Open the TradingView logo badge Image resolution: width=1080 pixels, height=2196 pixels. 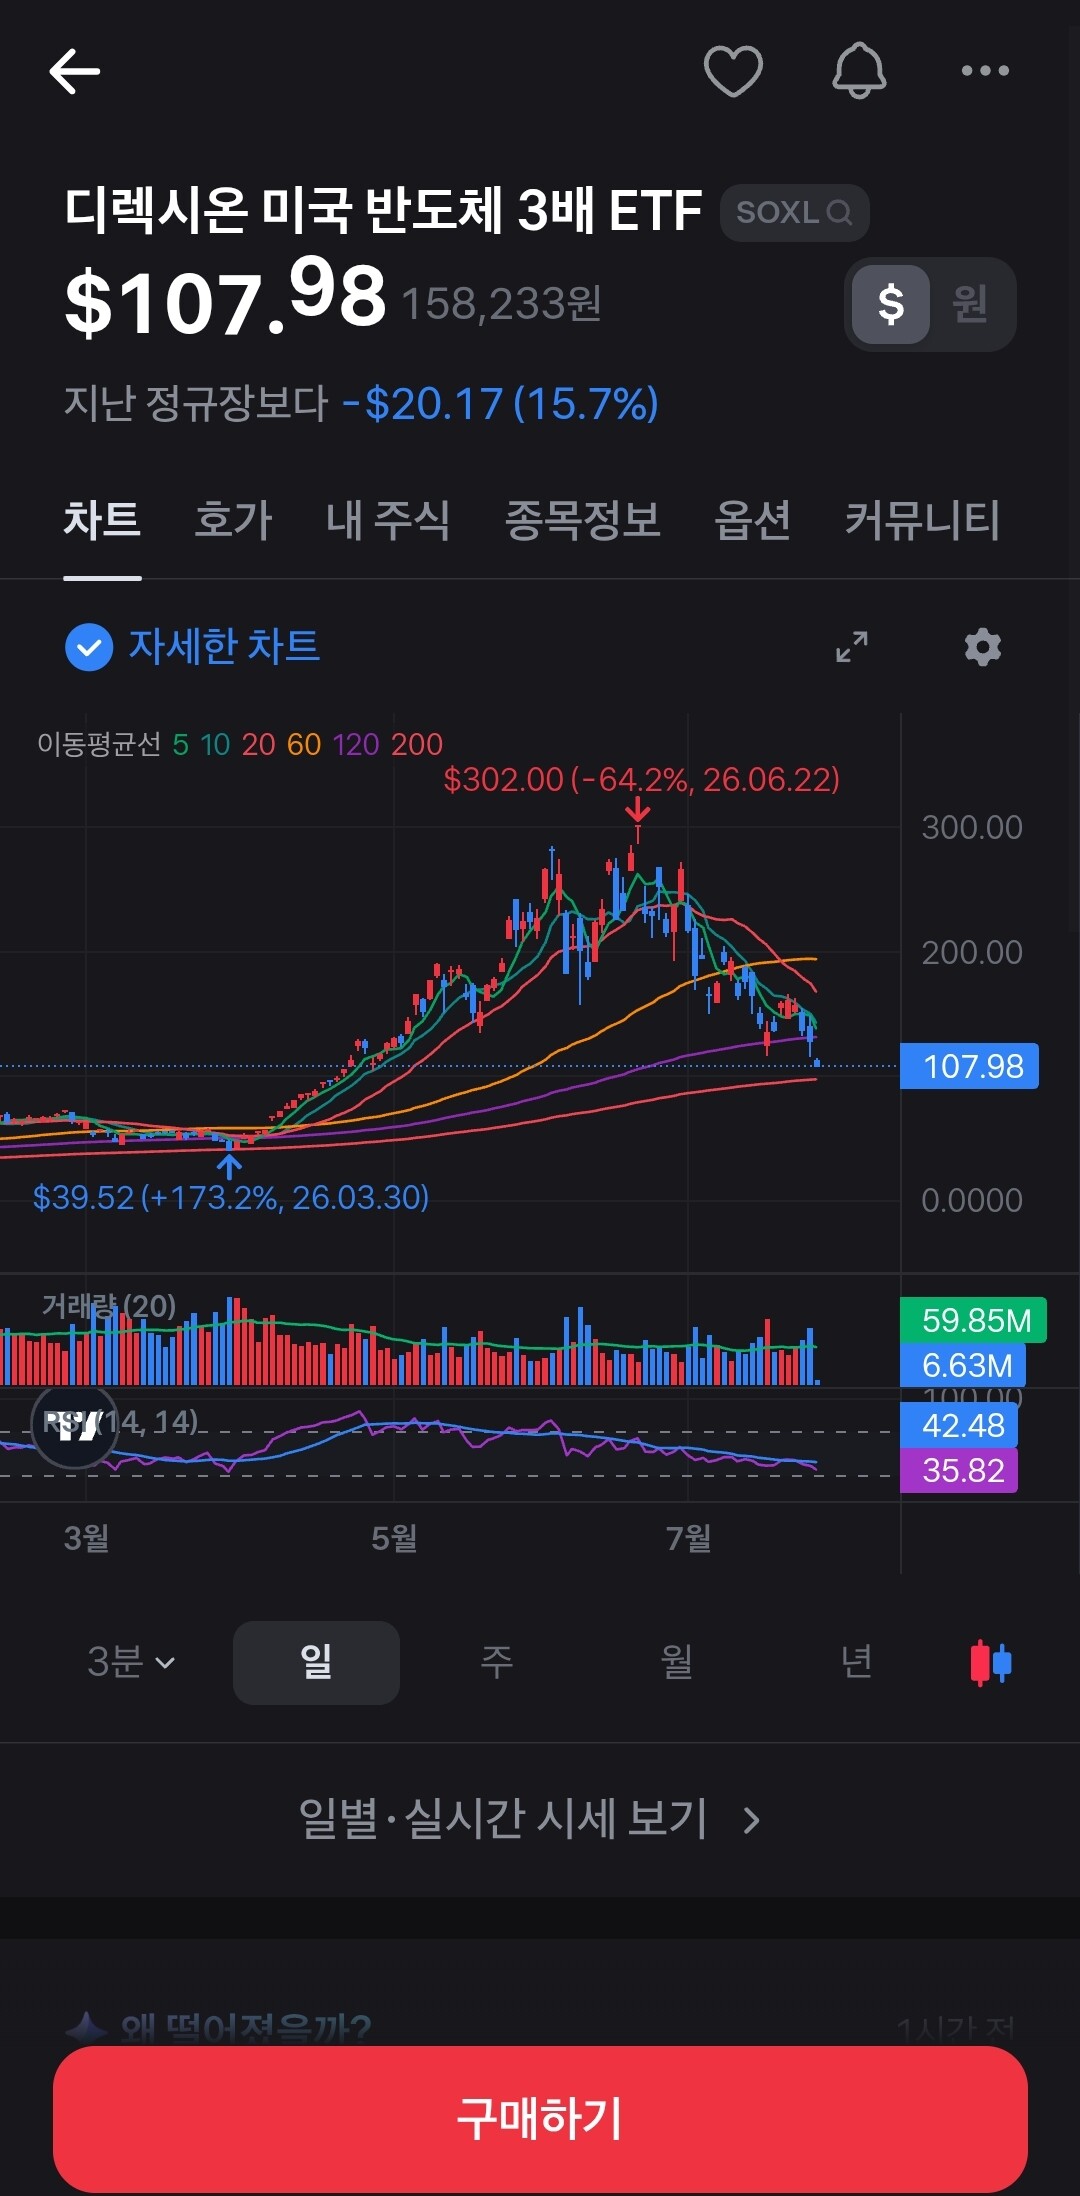pyautogui.click(x=75, y=1425)
